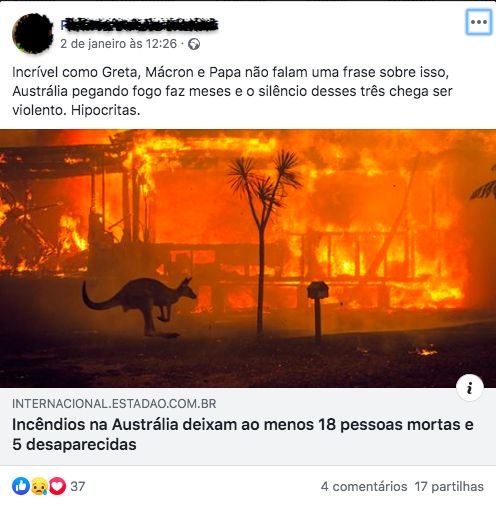Click the sad face reaction icon
The width and height of the screenshot is (496, 506).
[39, 486]
